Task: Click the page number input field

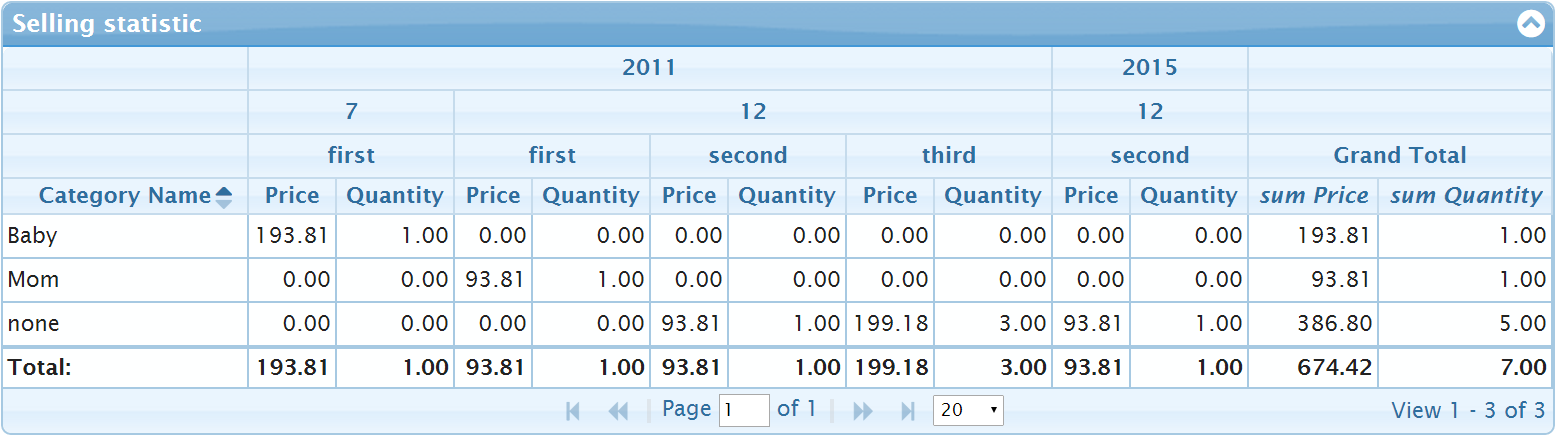Action: pos(743,410)
